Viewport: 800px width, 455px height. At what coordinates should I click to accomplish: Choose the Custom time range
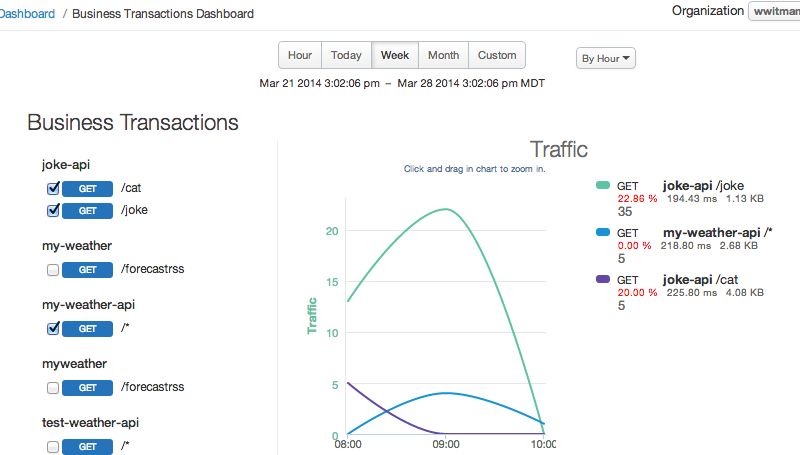coord(497,55)
